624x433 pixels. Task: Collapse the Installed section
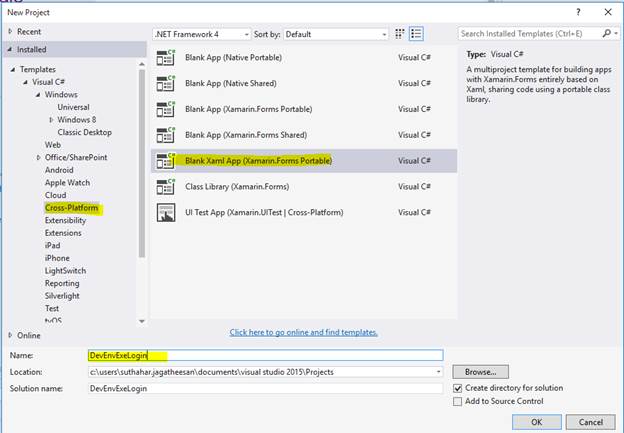tap(10, 49)
